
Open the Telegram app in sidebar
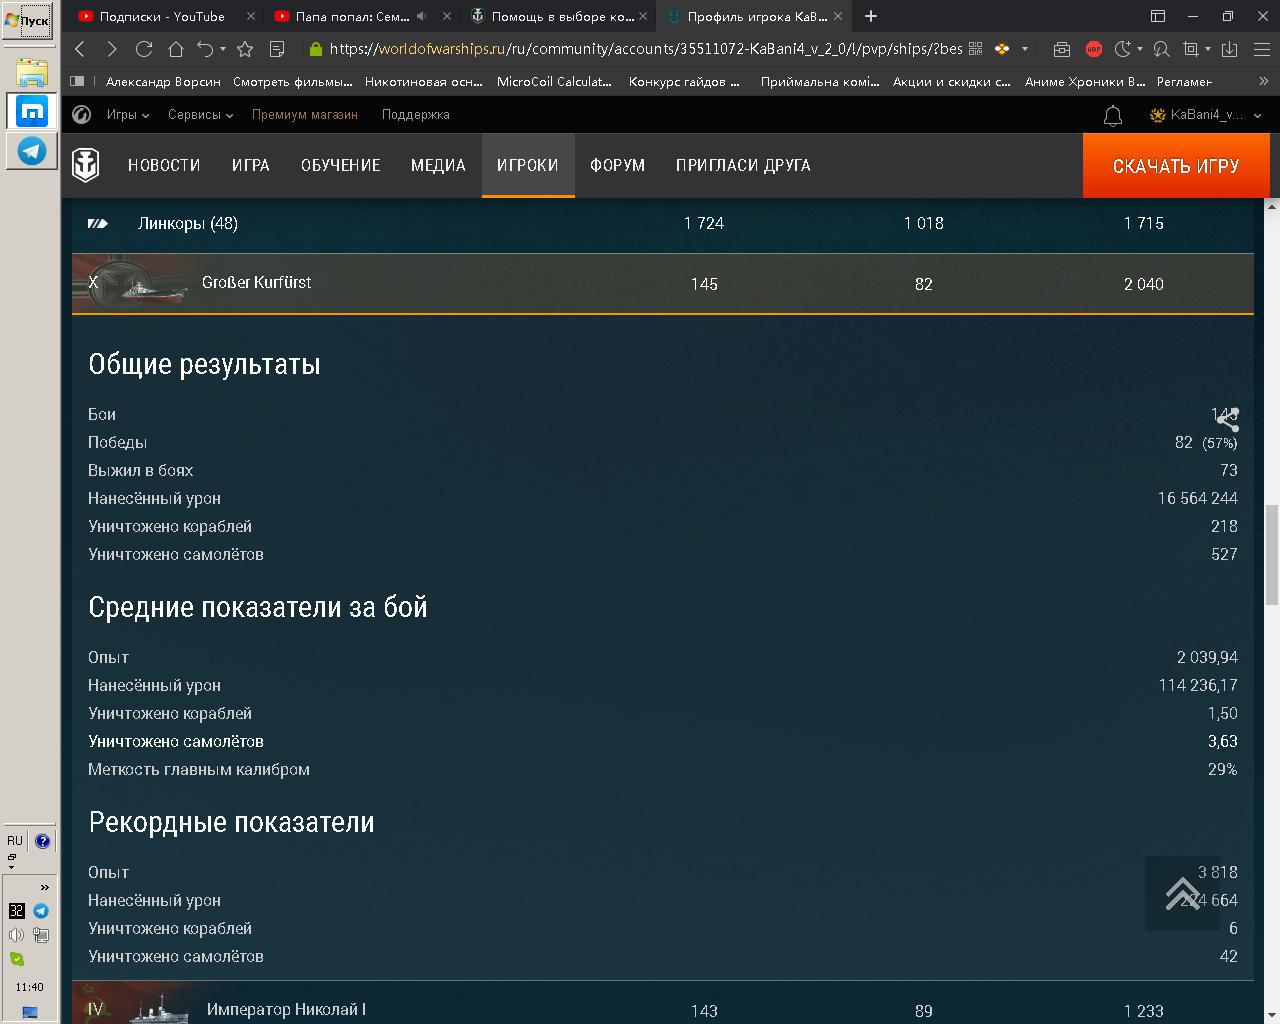pyautogui.click(x=32, y=151)
